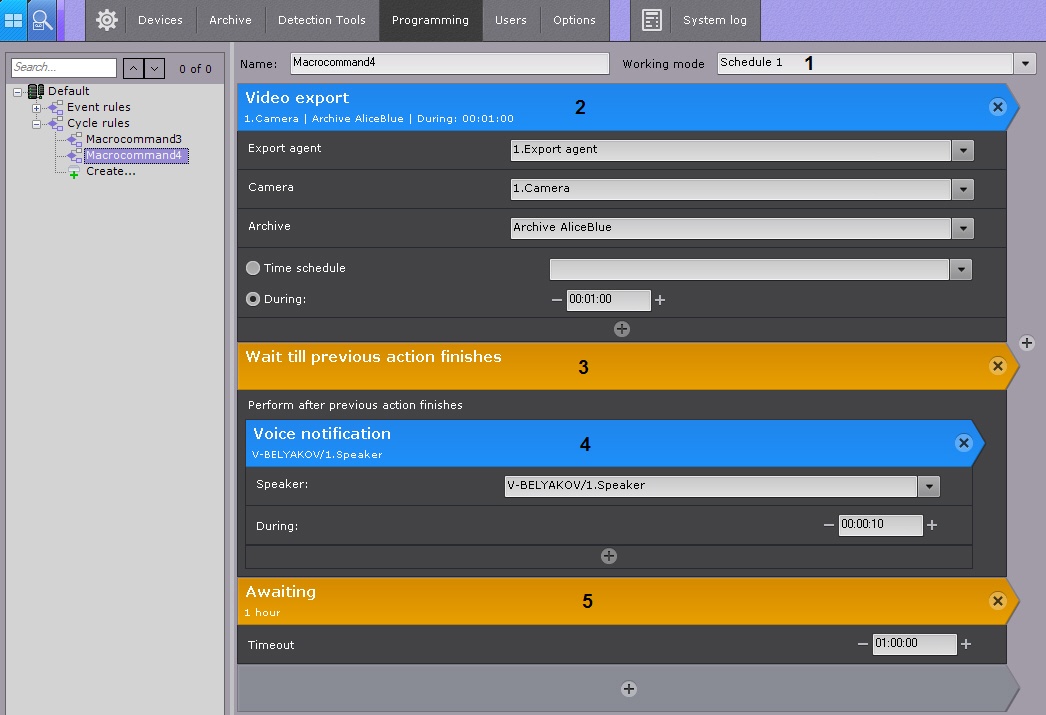1046x715 pixels.
Task: Click the System log document icon
Action: (652, 20)
